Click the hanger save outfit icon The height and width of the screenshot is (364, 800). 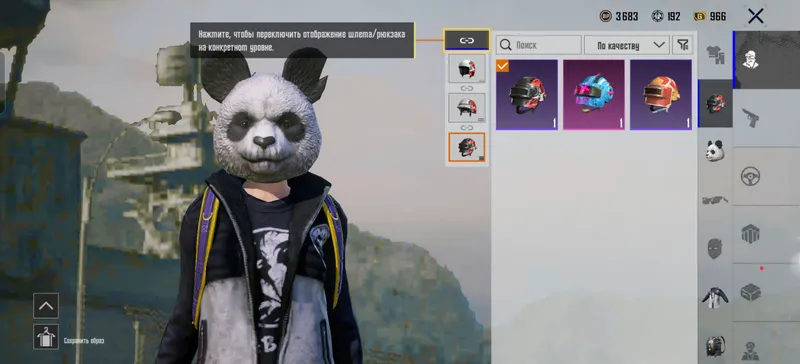click(x=46, y=337)
